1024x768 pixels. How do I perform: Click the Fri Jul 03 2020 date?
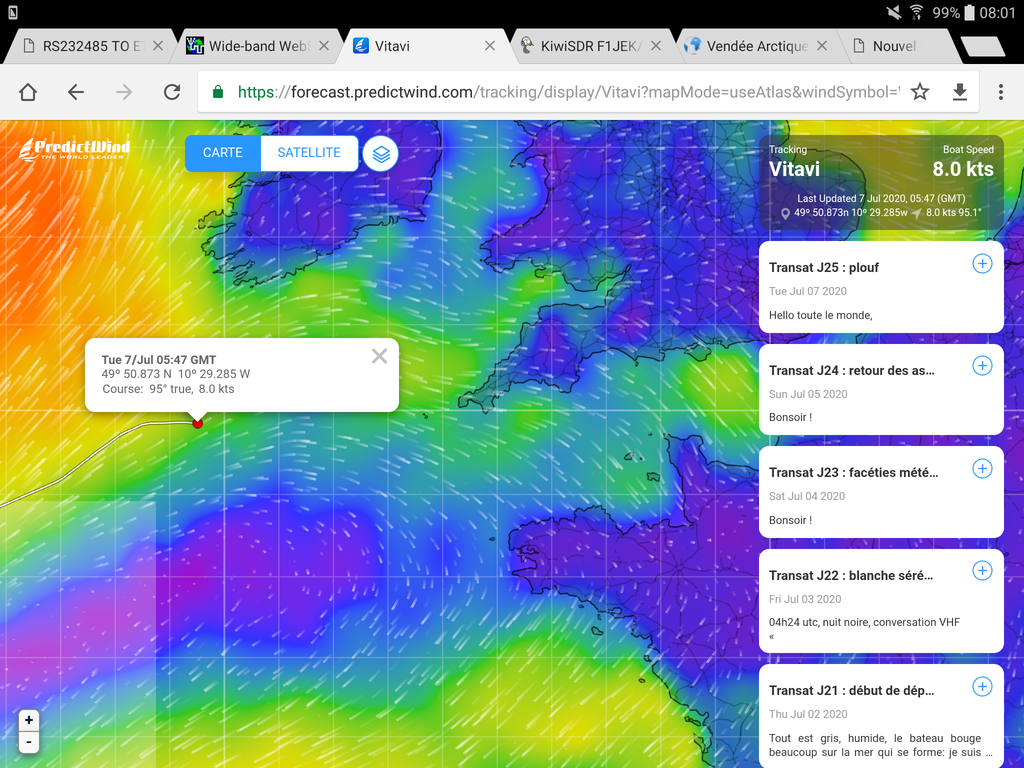click(x=805, y=599)
